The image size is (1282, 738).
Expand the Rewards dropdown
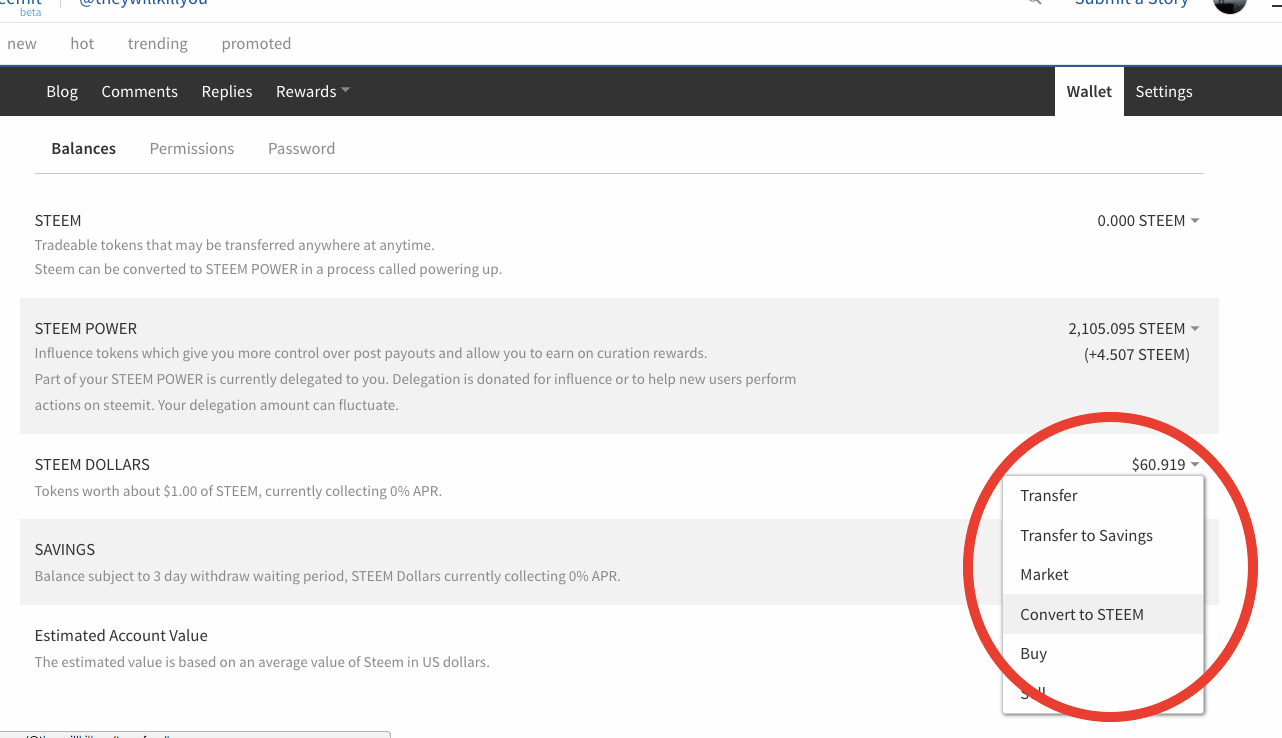coord(313,91)
